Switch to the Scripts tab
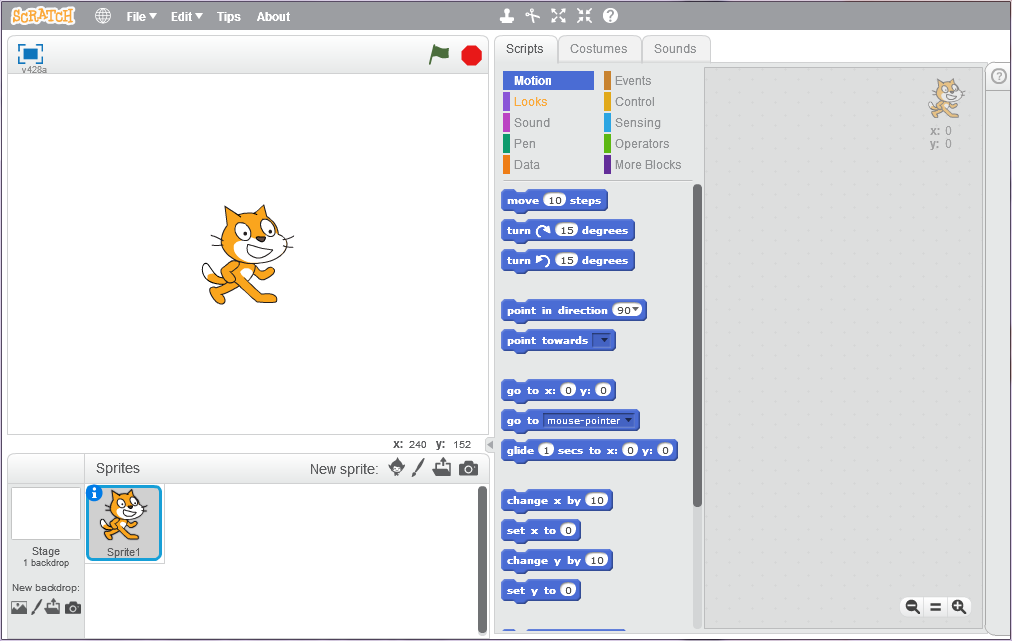Viewport: 1012px width, 641px height. (525, 49)
